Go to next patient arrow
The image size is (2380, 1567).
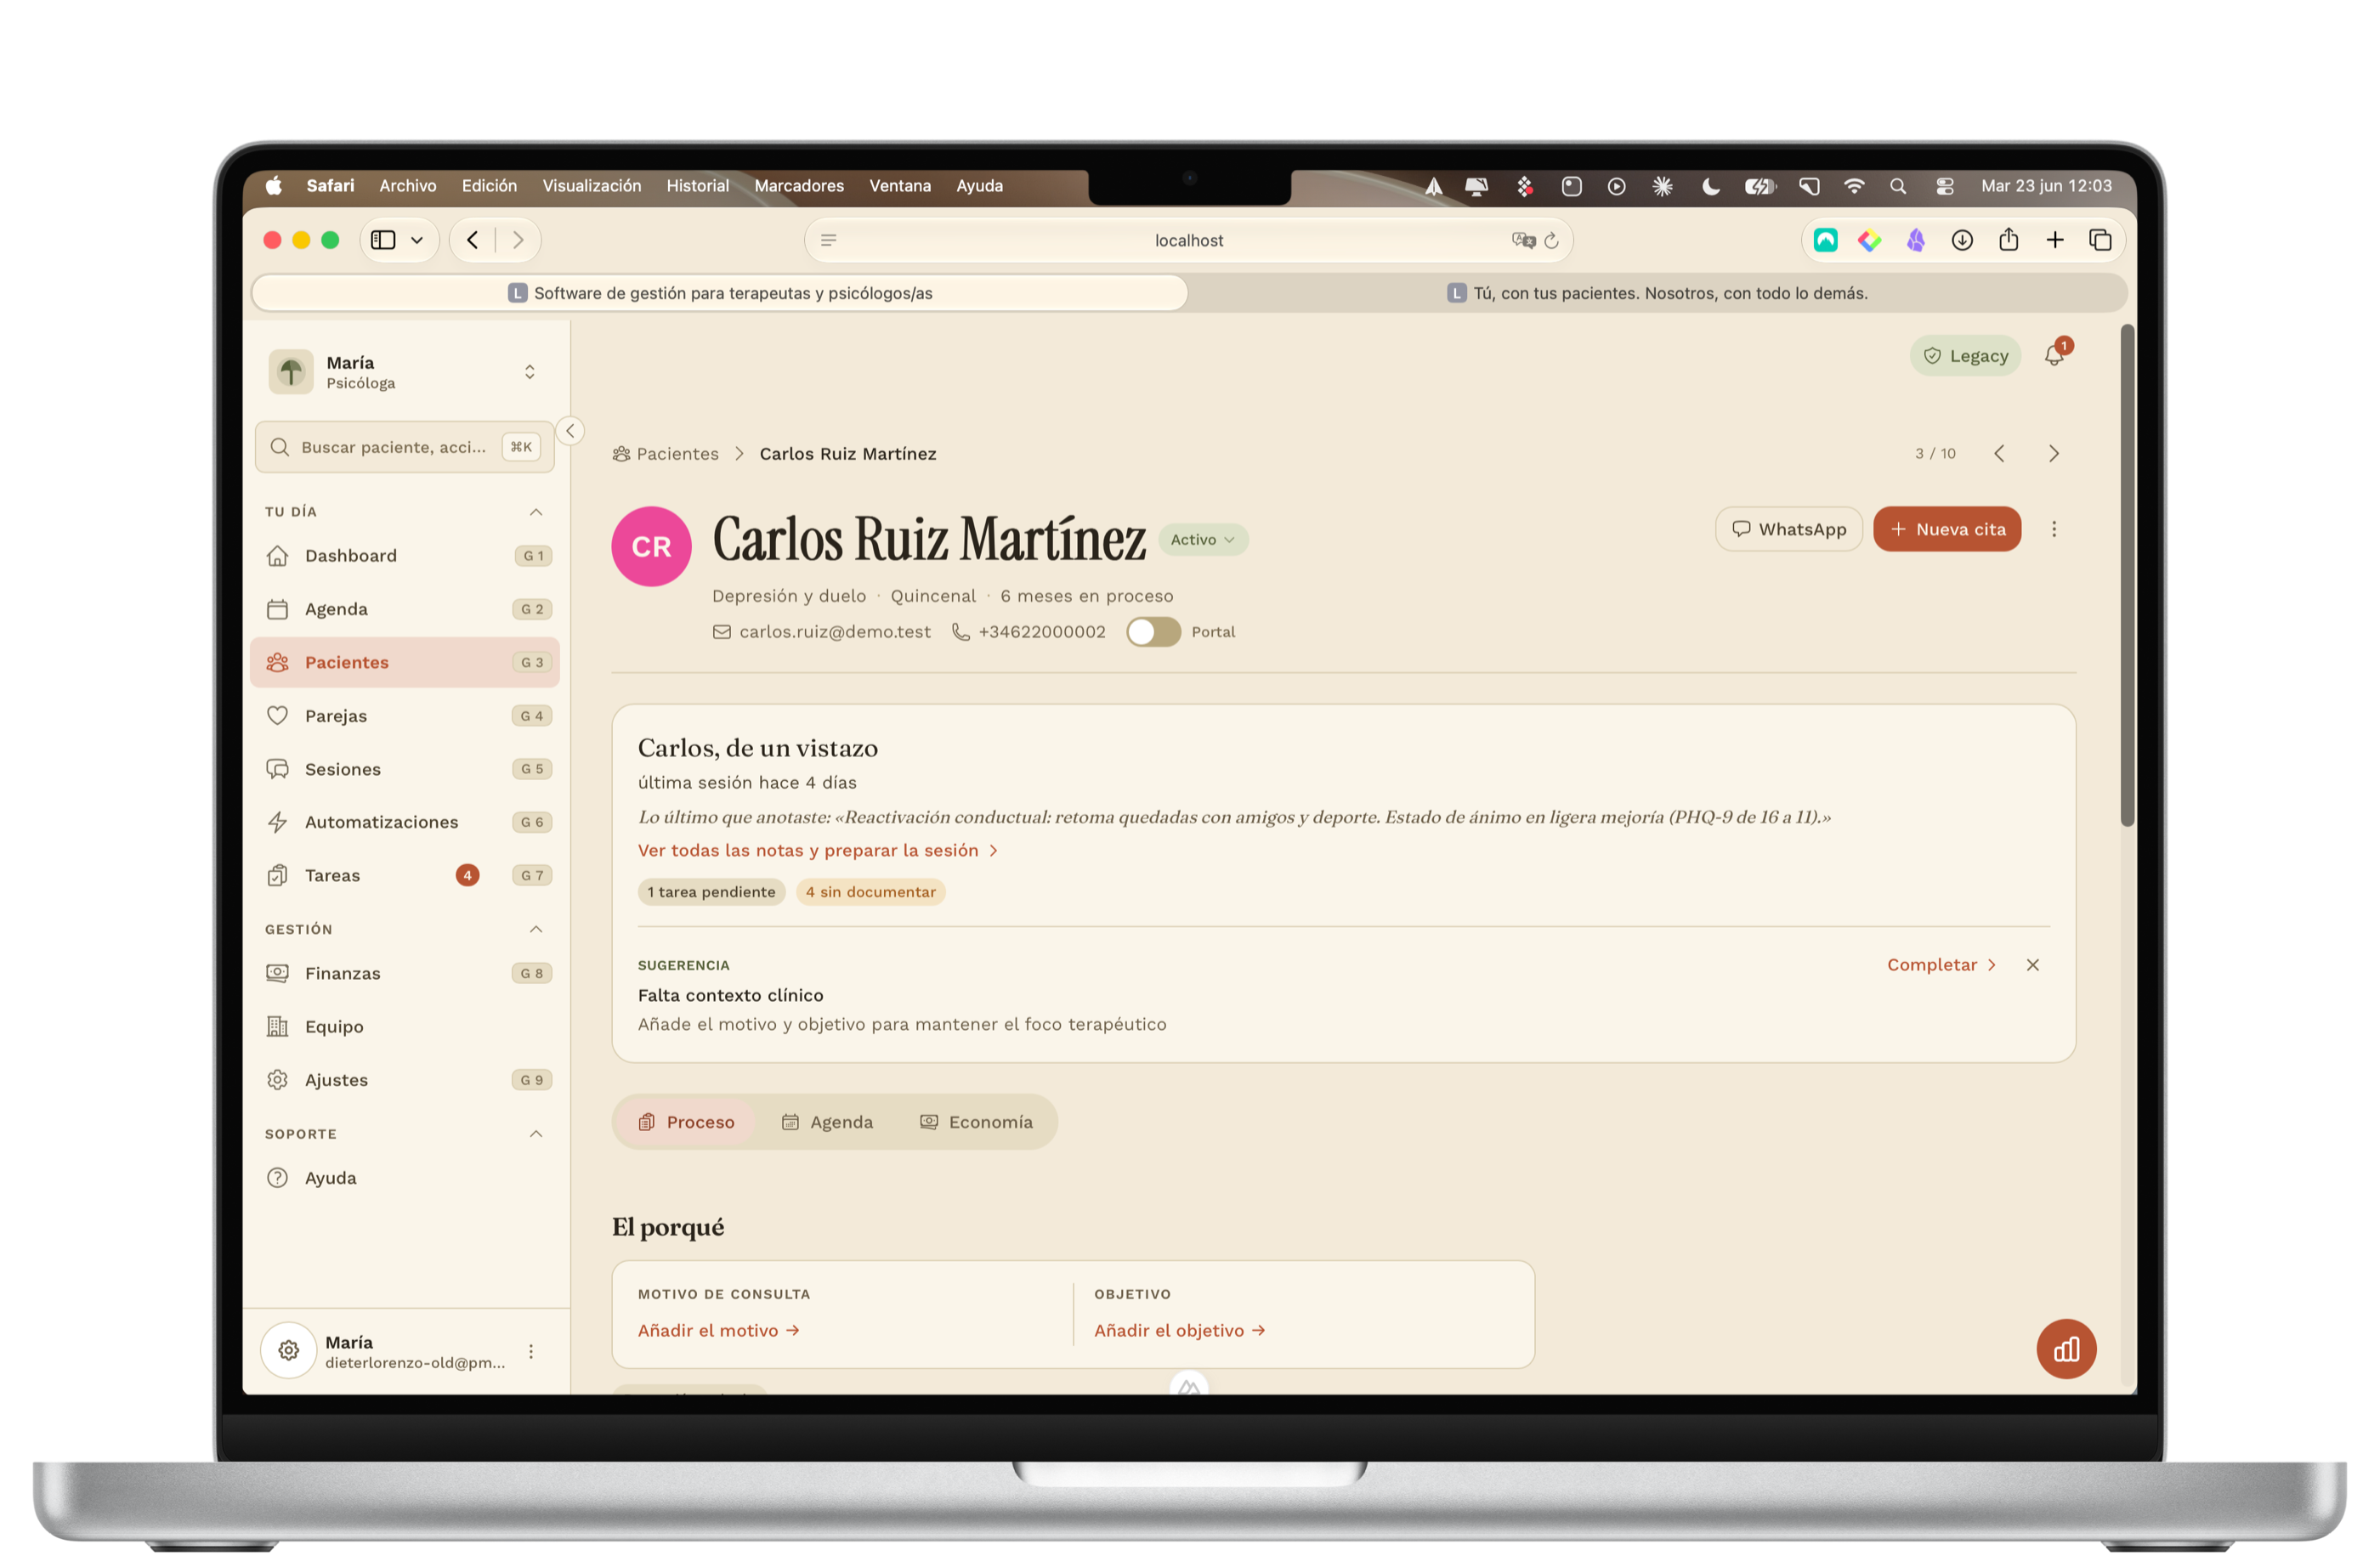[x=2053, y=453]
